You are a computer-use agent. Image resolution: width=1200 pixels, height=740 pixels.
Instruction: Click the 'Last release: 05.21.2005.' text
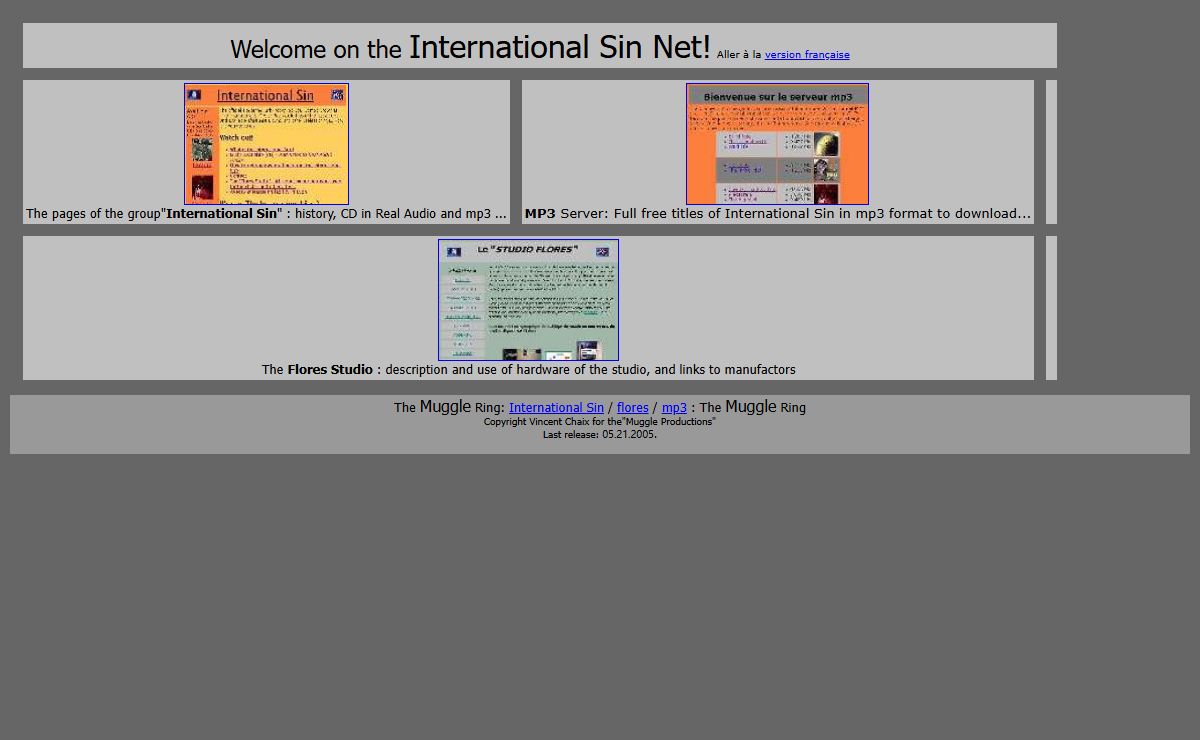[600, 435]
